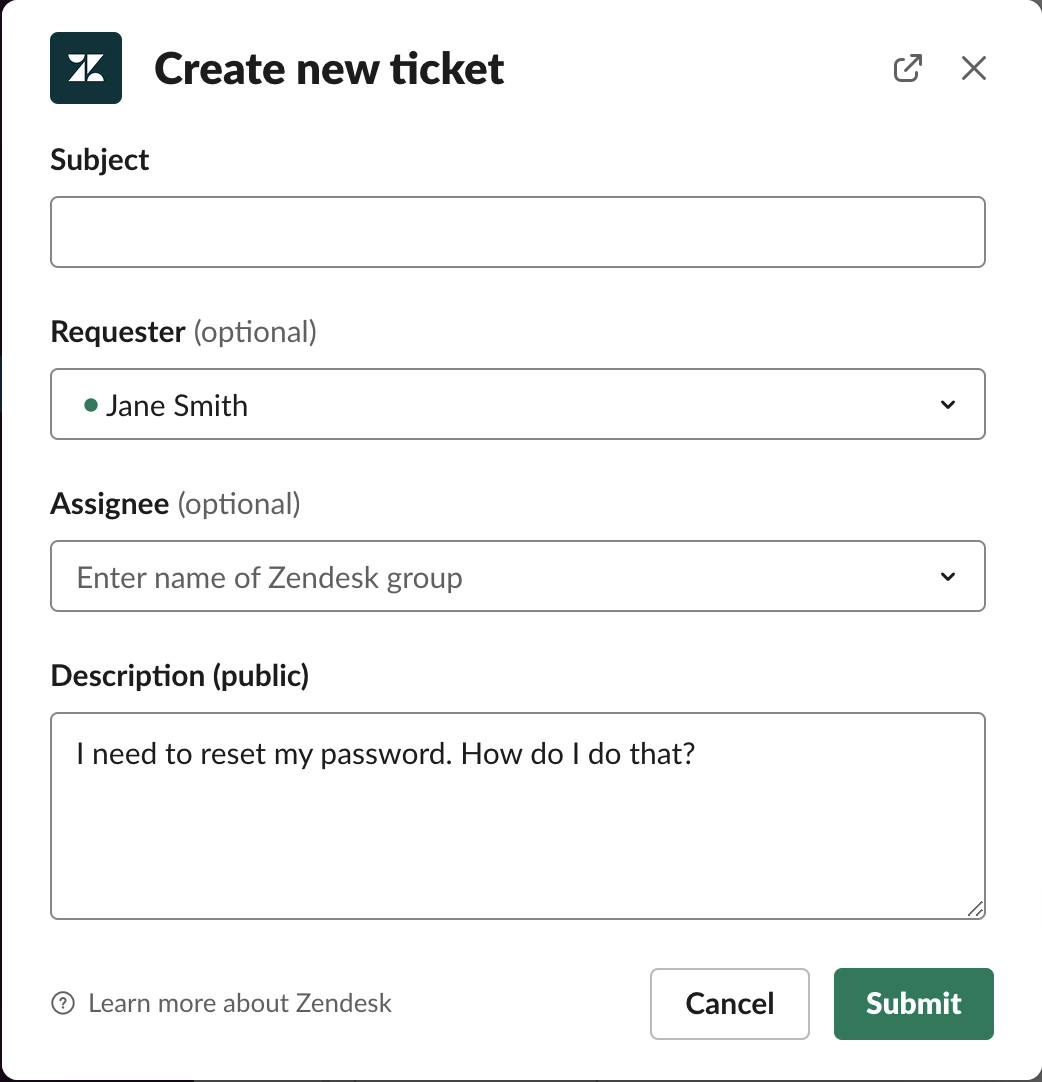Click the green status dot beside Jane Smith

point(91,405)
